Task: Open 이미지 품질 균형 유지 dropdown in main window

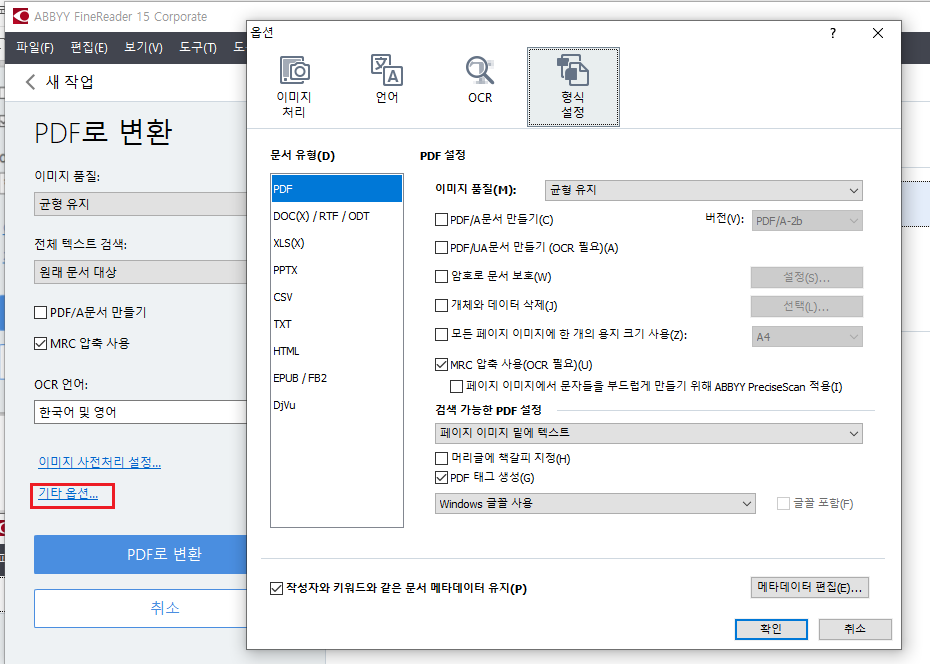Action: (x=140, y=204)
